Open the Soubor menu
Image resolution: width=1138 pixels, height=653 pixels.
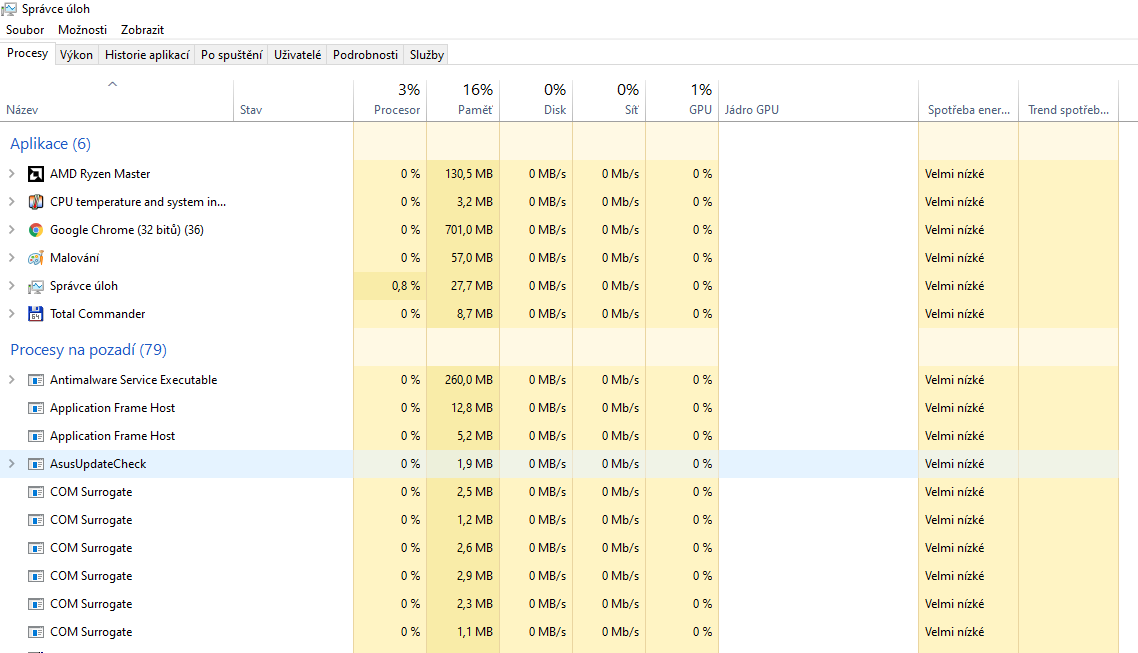click(x=25, y=30)
